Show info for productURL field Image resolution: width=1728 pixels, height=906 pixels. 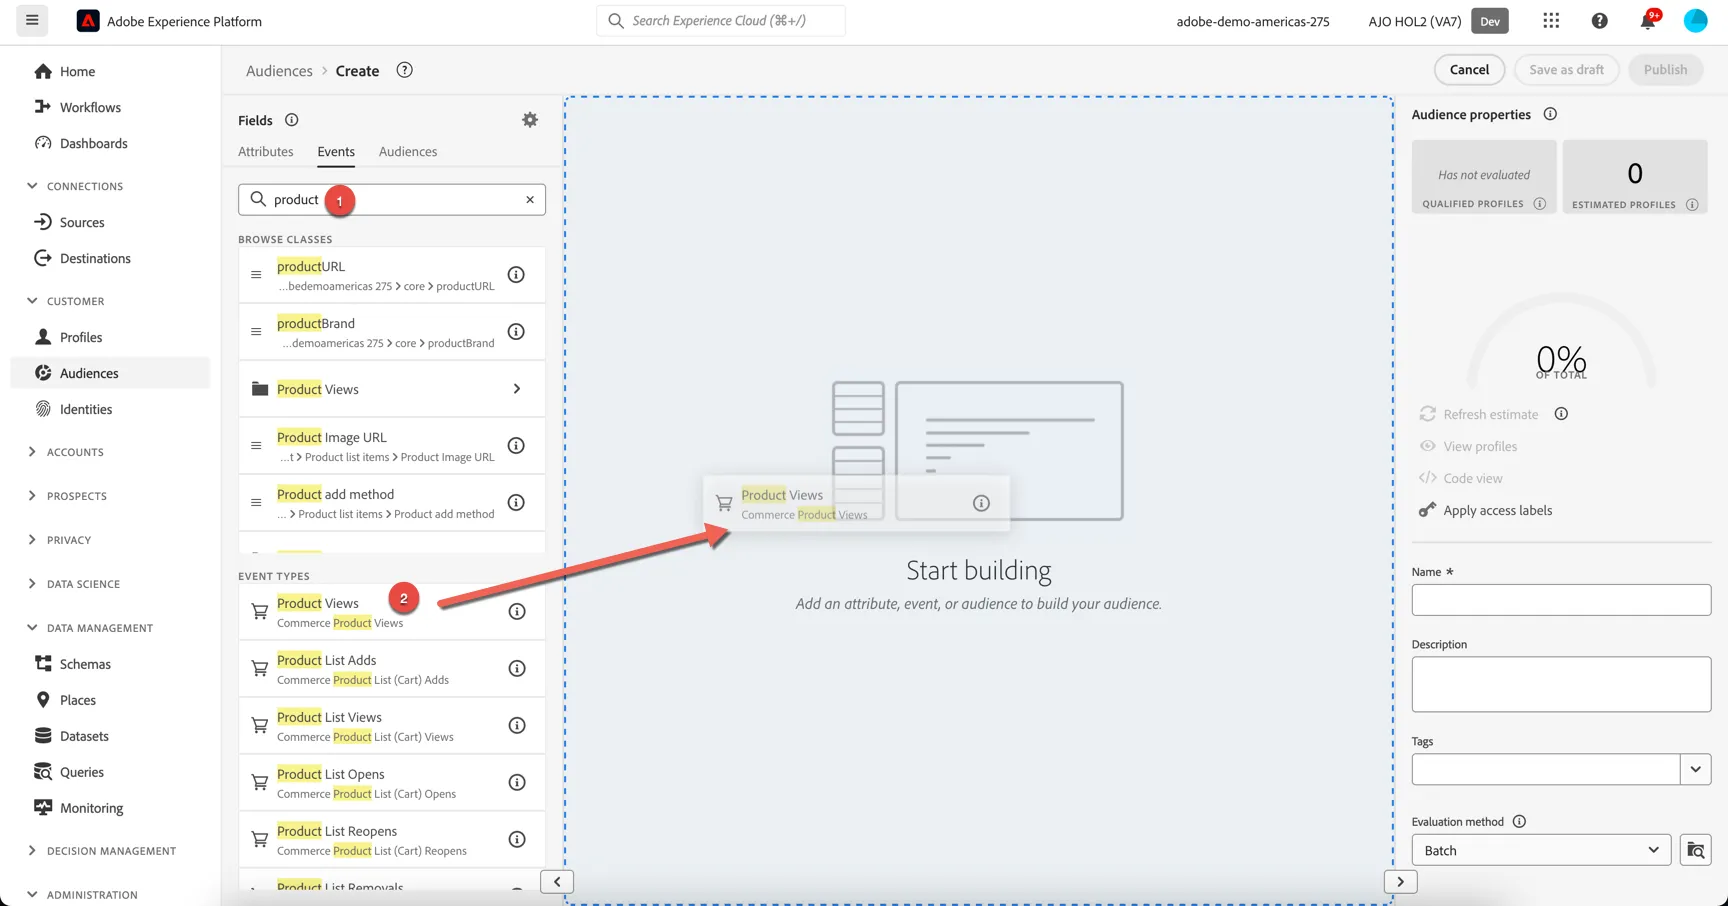(x=516, y=275)
